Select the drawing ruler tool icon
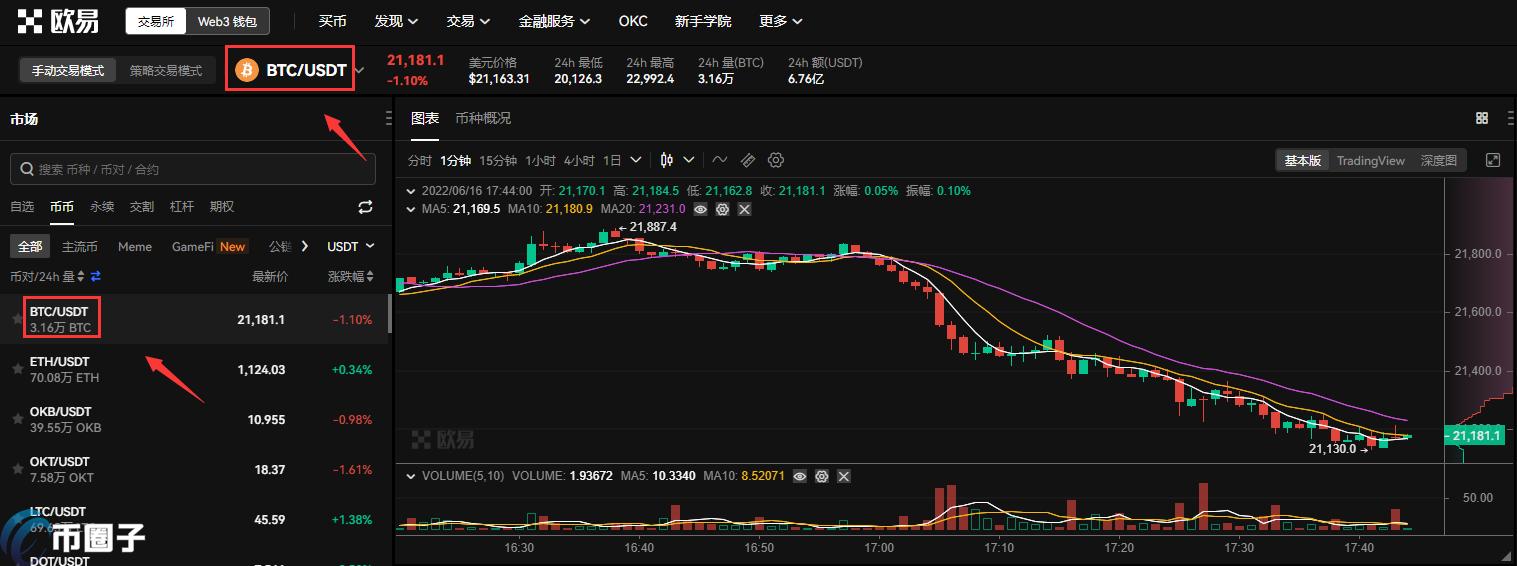This screenshot has width=1517, height=566. click(x=748, y=160)
